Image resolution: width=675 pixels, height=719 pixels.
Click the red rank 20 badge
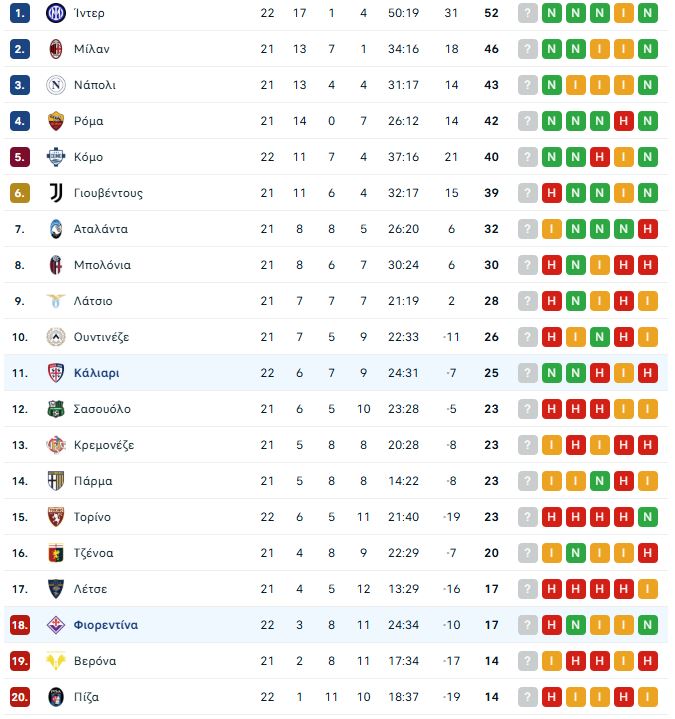(20, 697)
